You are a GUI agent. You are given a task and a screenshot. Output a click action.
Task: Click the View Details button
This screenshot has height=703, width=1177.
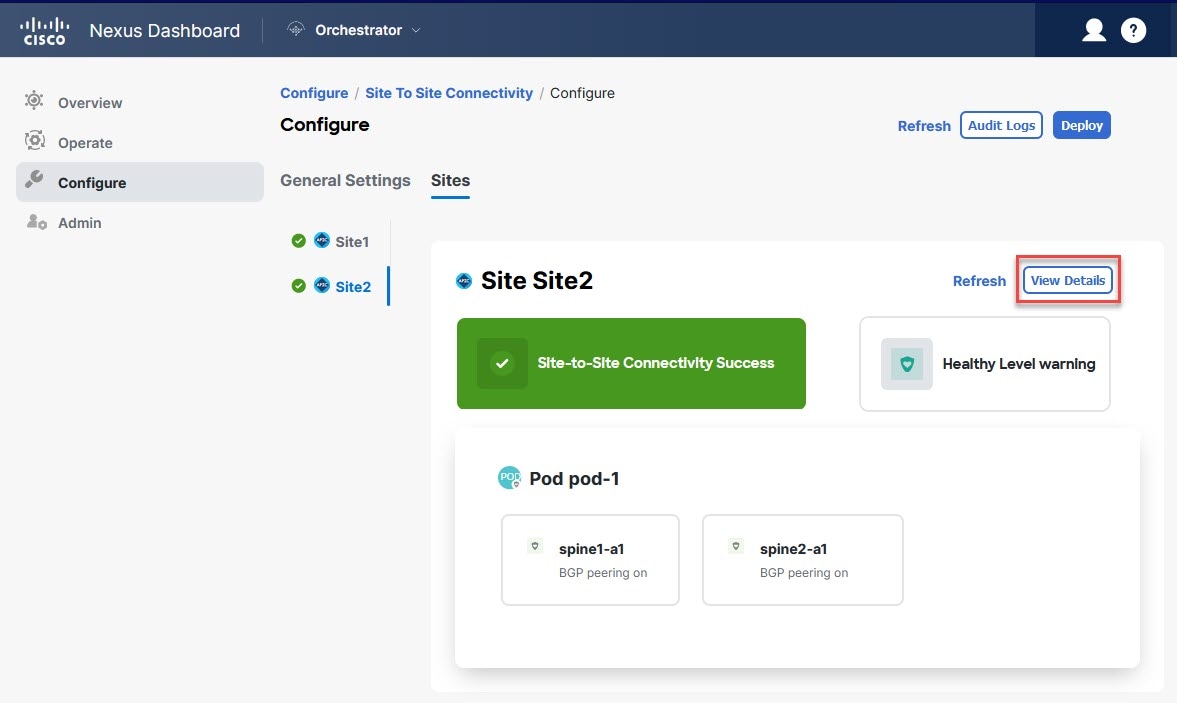click(1067, 280)
